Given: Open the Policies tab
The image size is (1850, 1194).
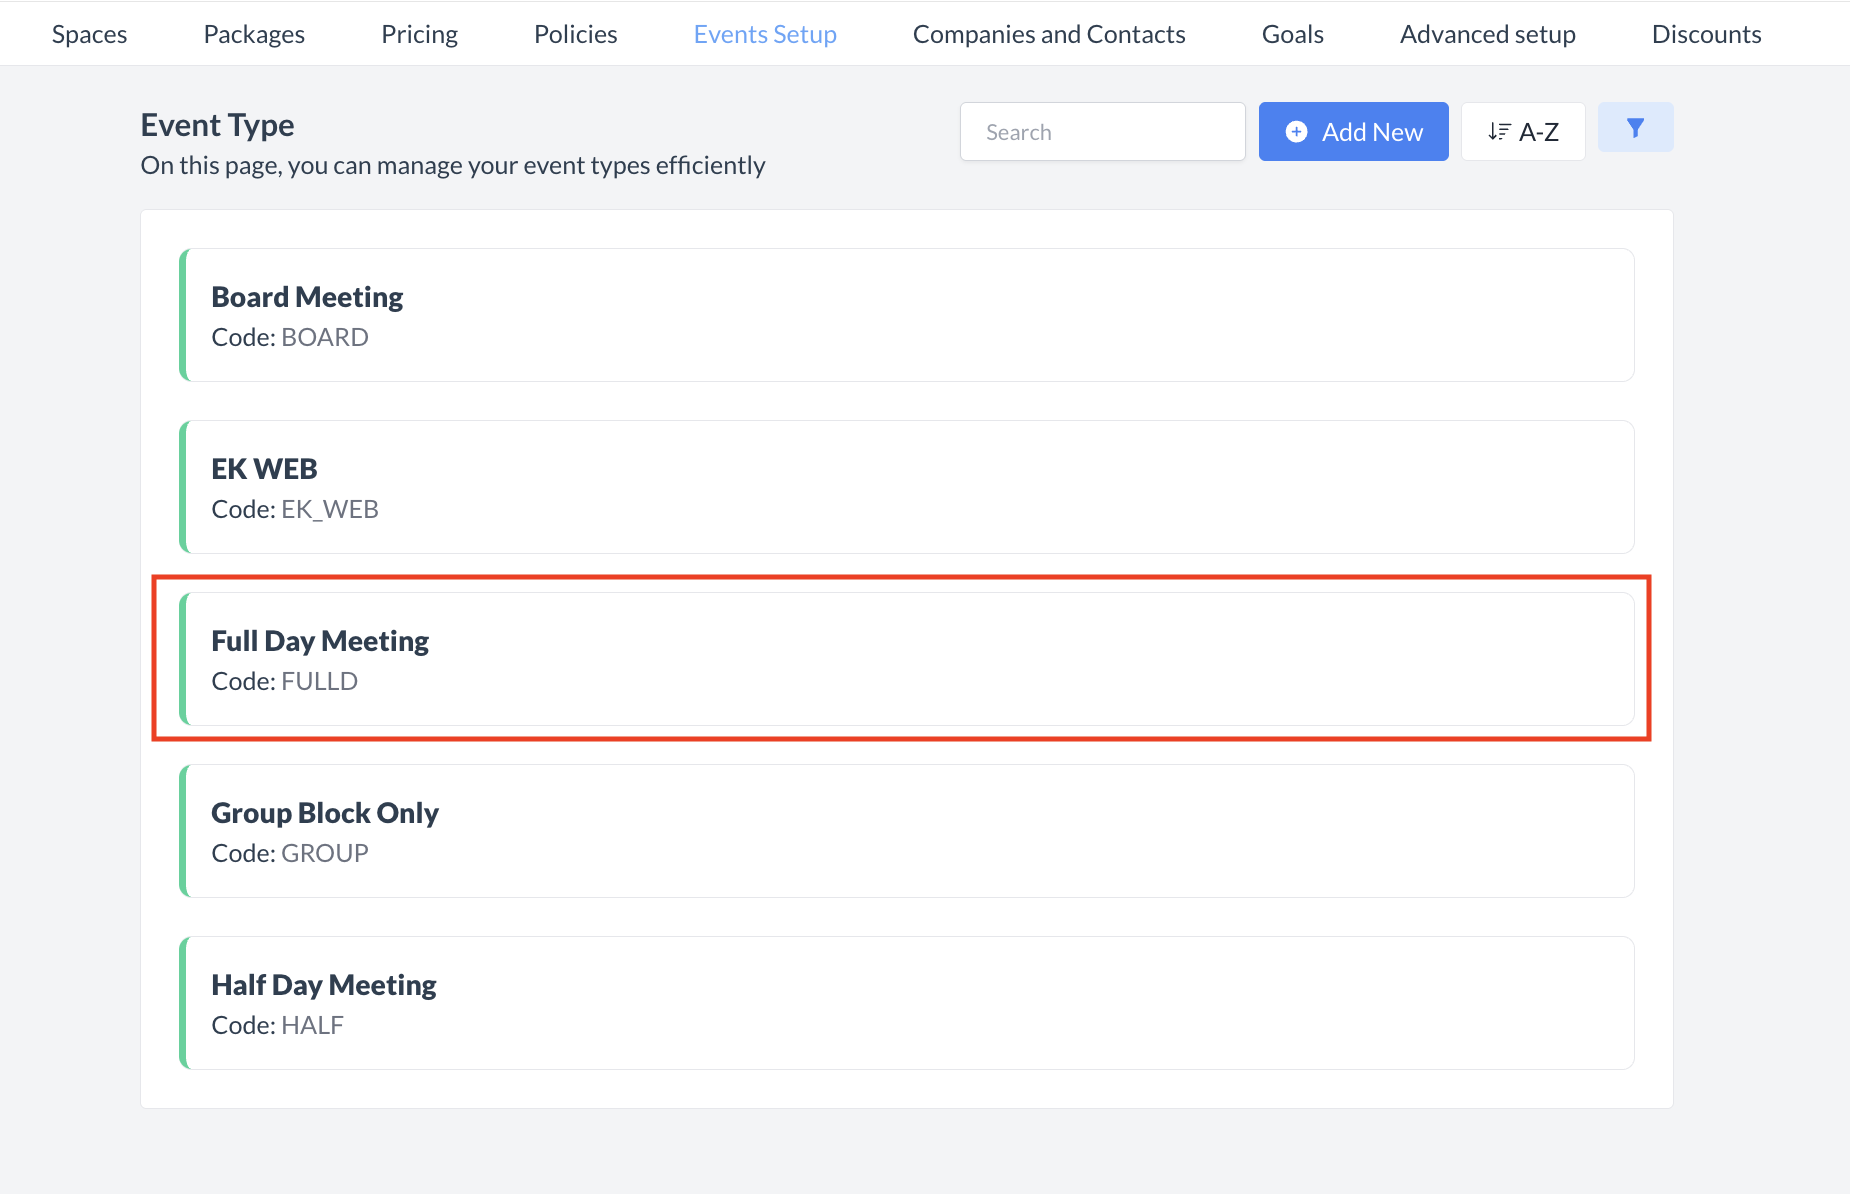Looking at the screenshot, I should coord(575,34).
